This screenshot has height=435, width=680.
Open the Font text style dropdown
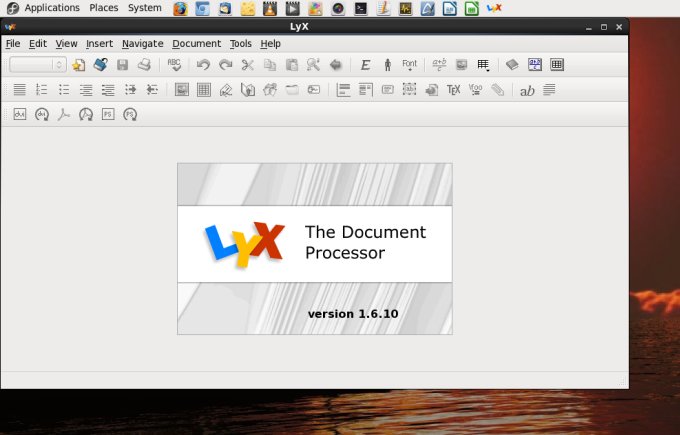tap(409, 65)
